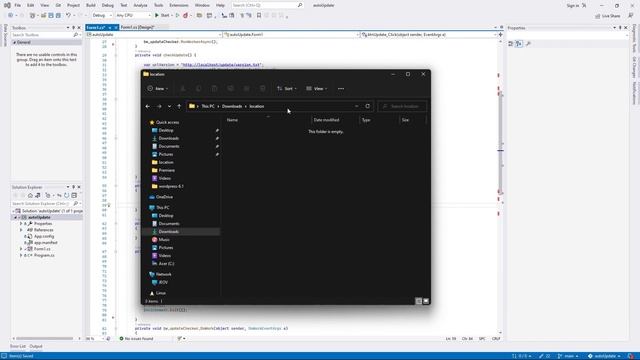Viewport: 640px width, 360px height.
Task: Expand the References node in Solution Explorer
Action: click(x=21, y=230)
